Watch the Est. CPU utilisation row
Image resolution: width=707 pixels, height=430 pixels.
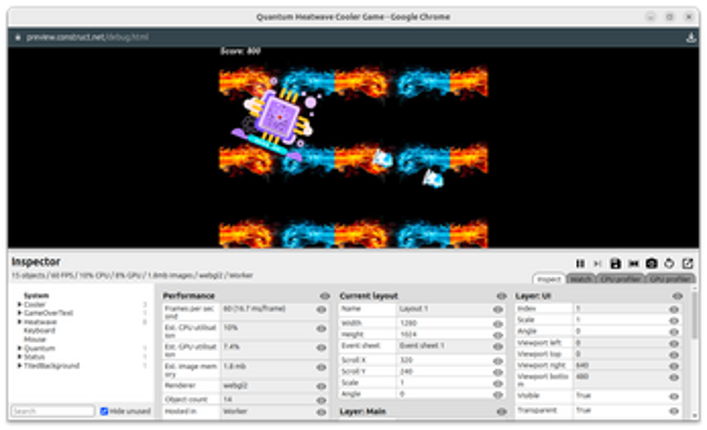tap(321, 329)
